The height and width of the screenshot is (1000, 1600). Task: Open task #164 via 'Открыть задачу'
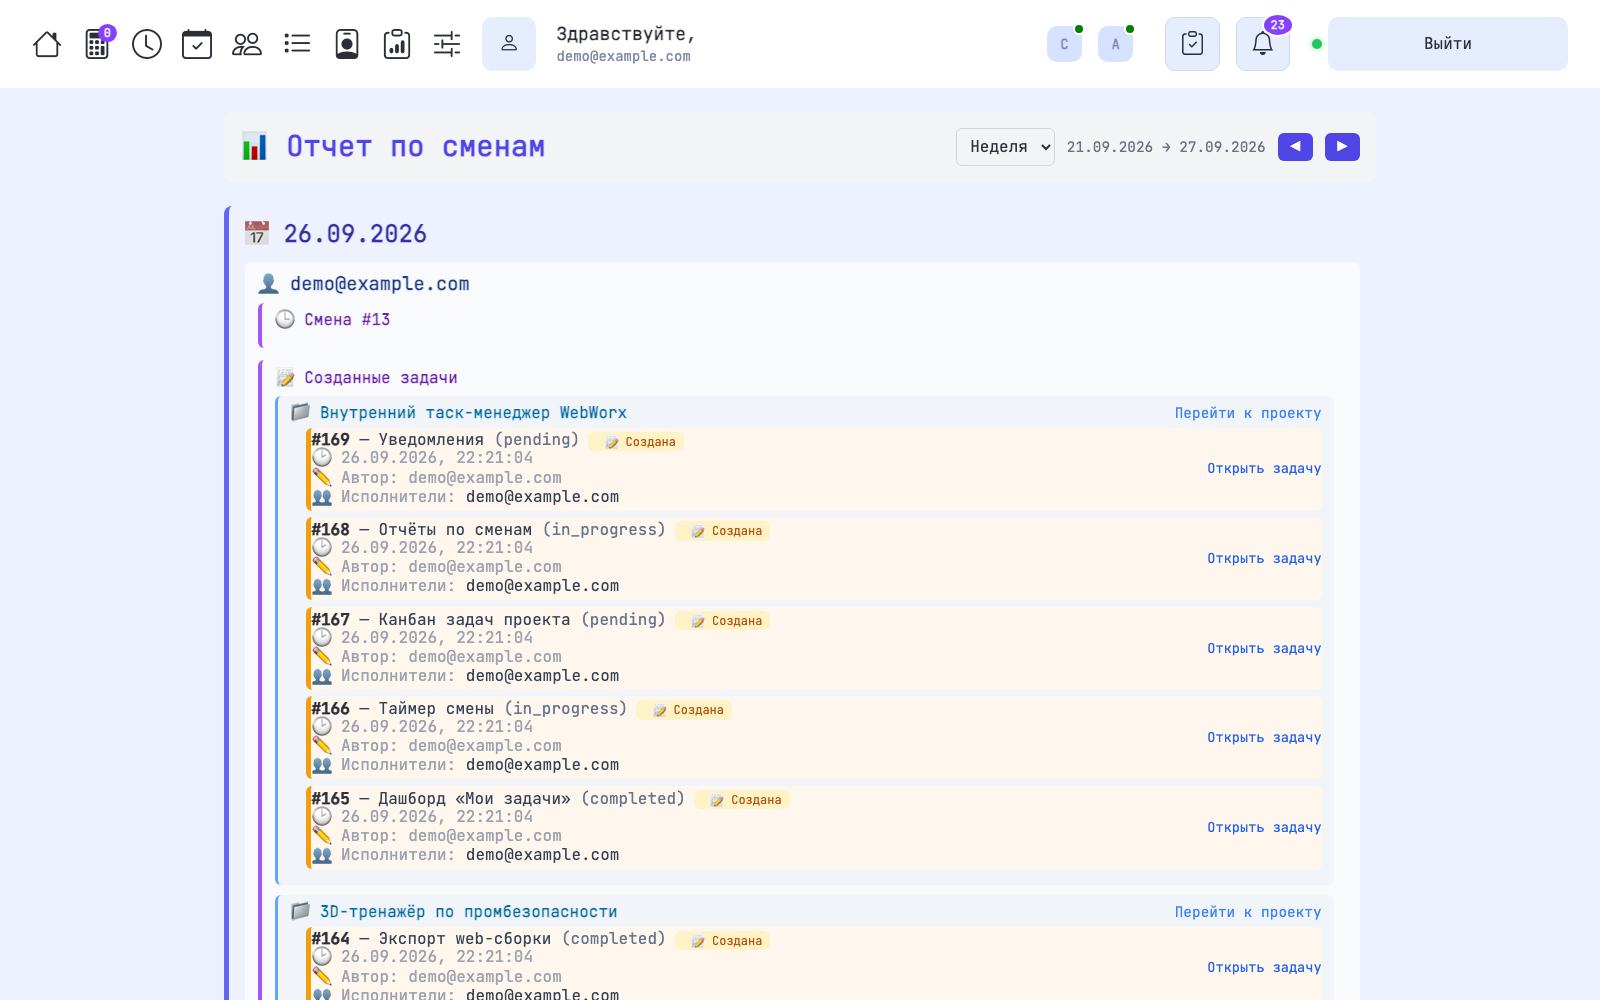(x=1264, y=967)
